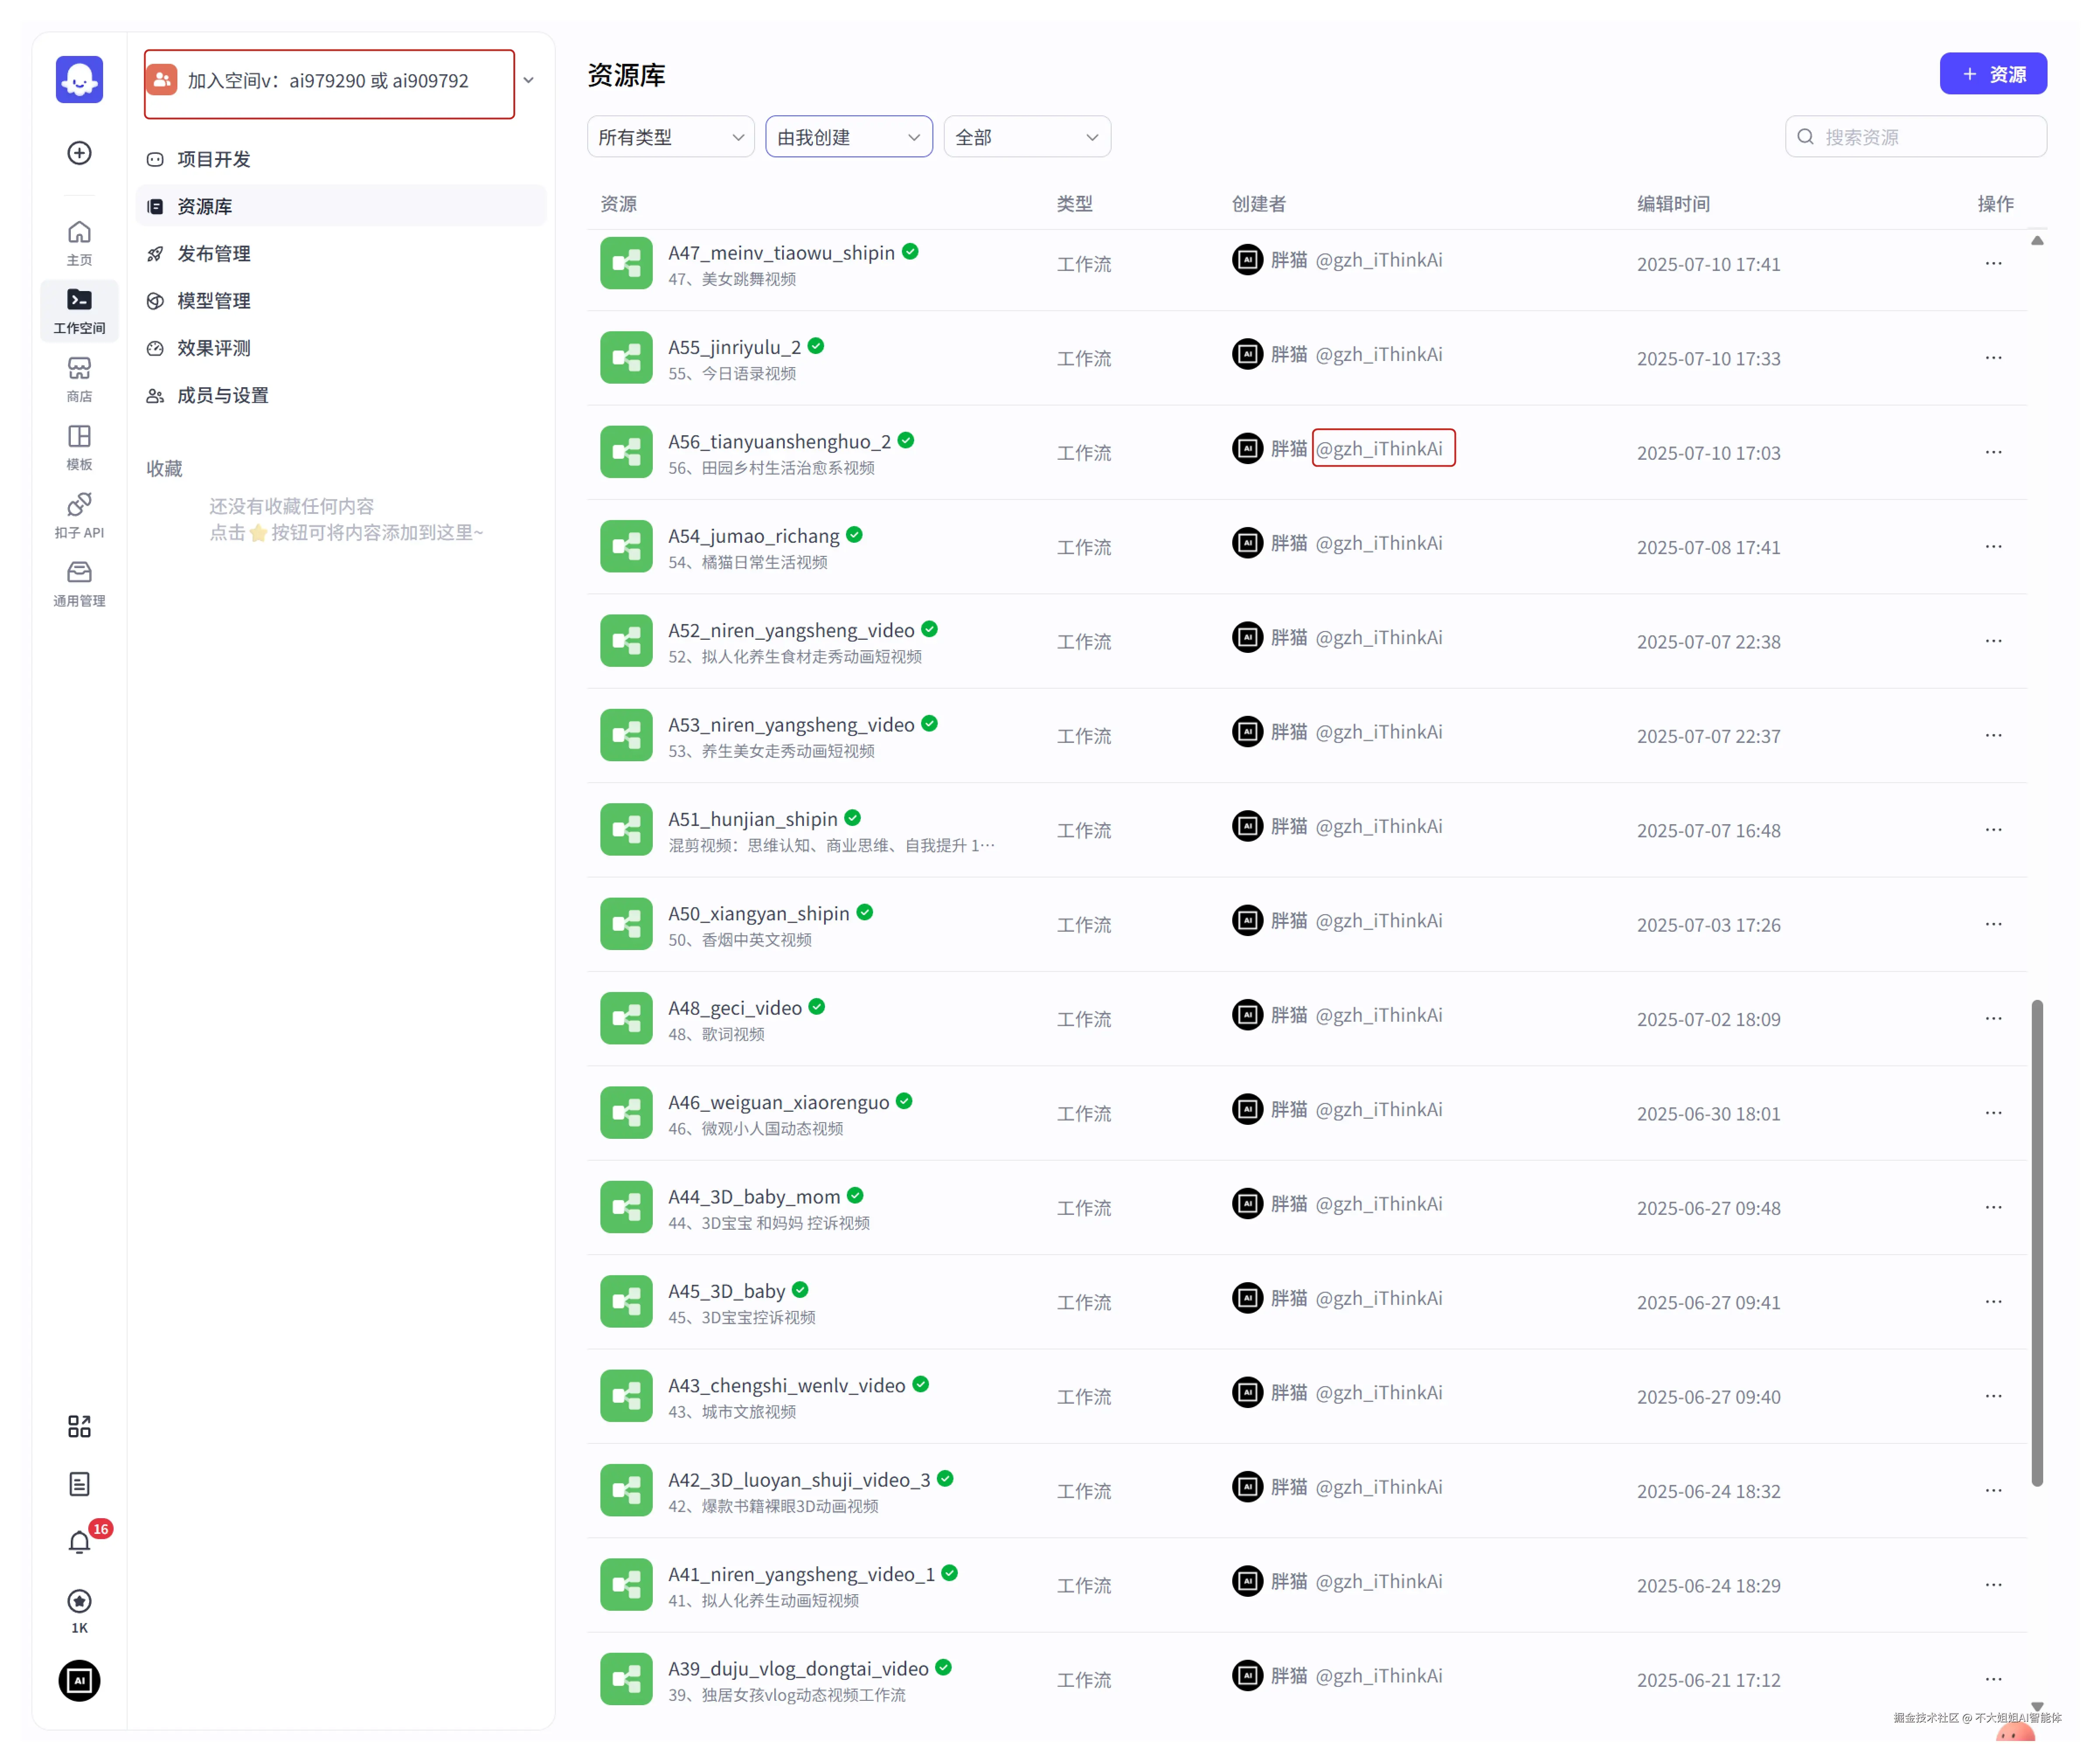Image resolution: width=2100 pixels, height=1762 pixels.
Task: Open 工作空间 workspace icon
Action: point(79,311)
